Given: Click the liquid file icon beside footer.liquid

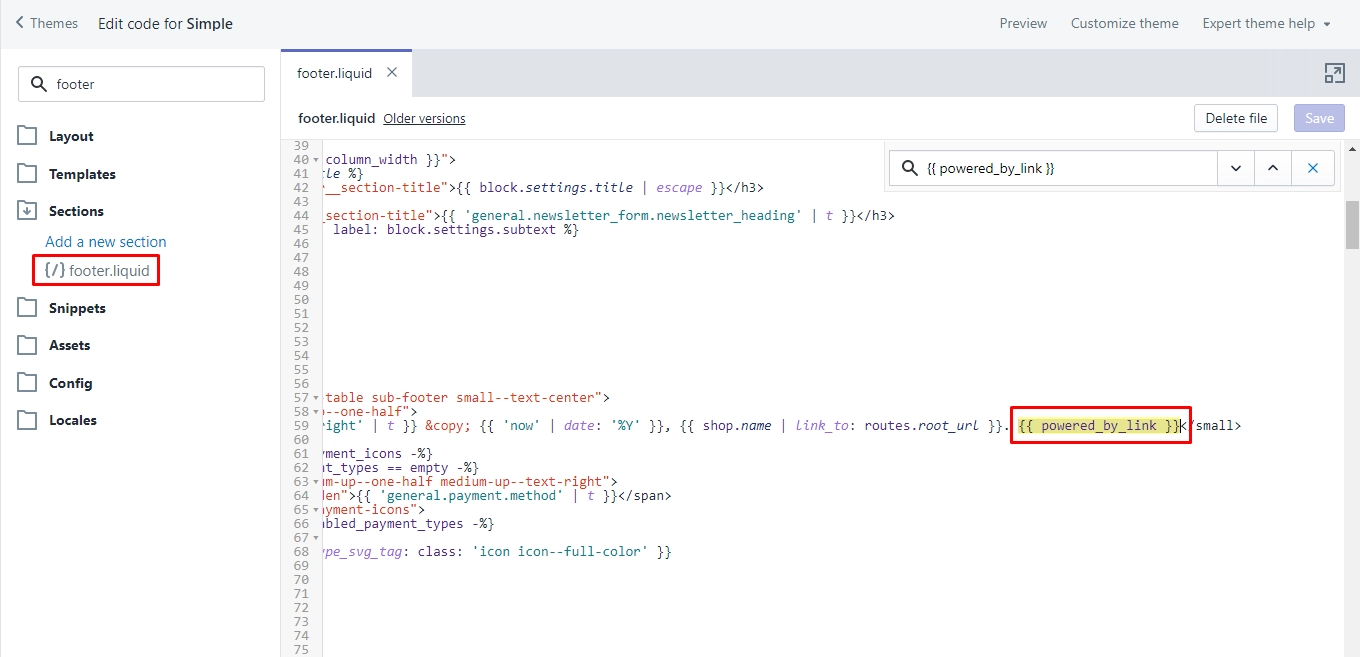Looking at the screenshot, I should pos(55,270).
